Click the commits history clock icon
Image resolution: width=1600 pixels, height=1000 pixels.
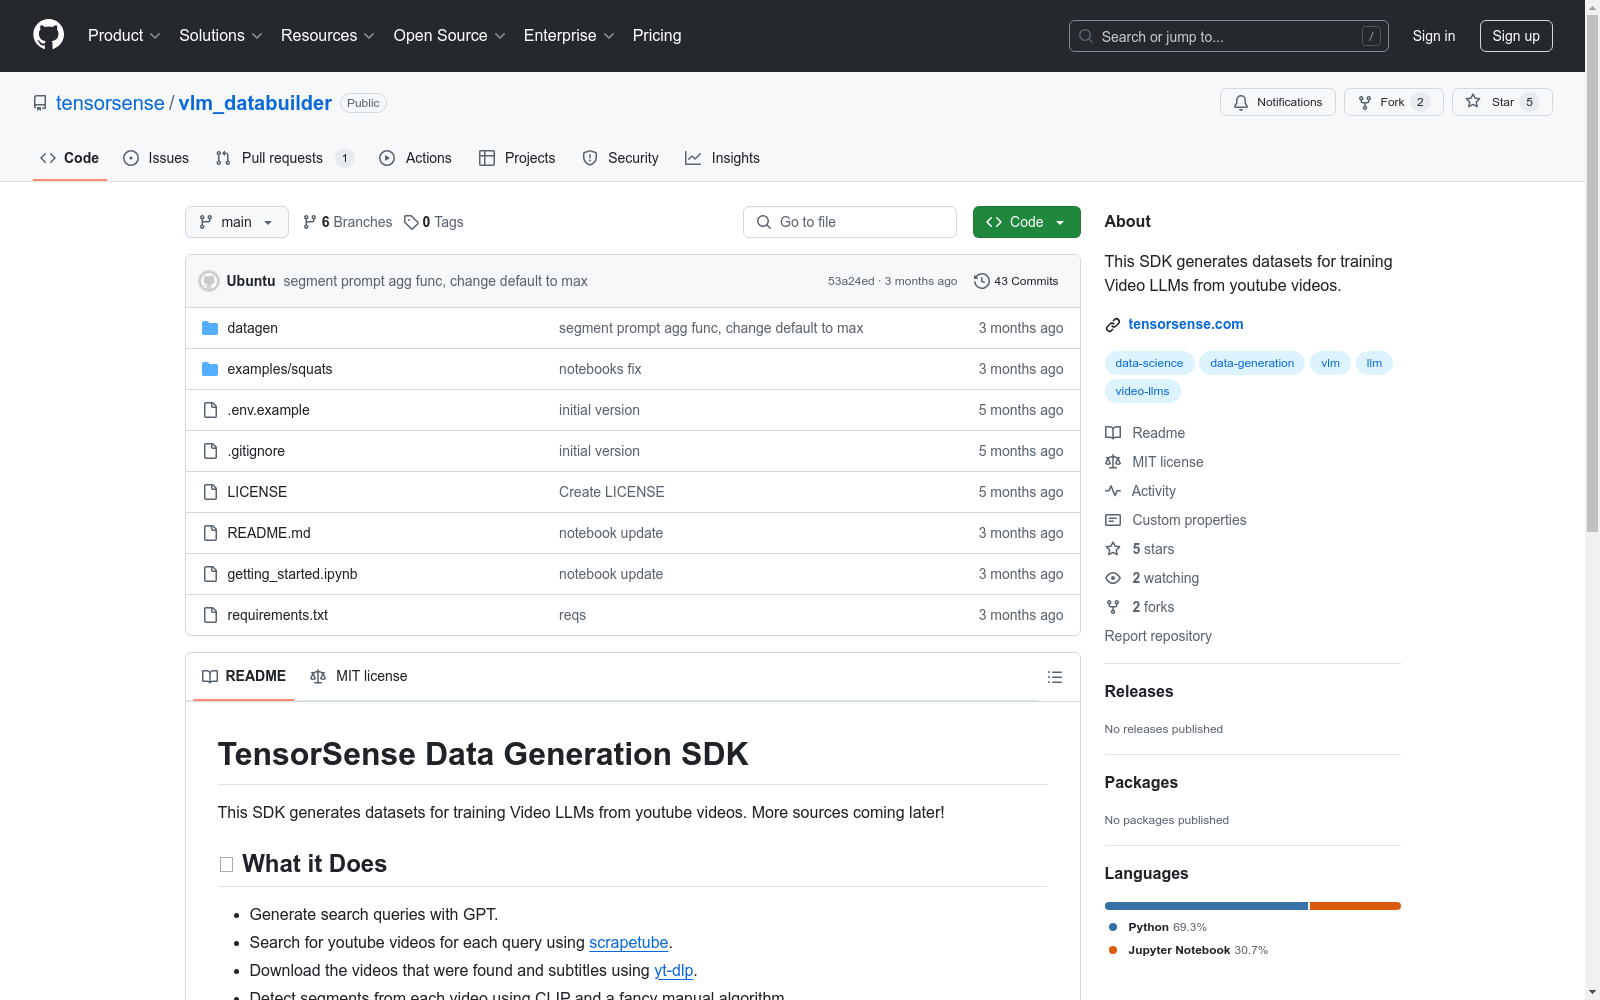[x=982, y=281]
